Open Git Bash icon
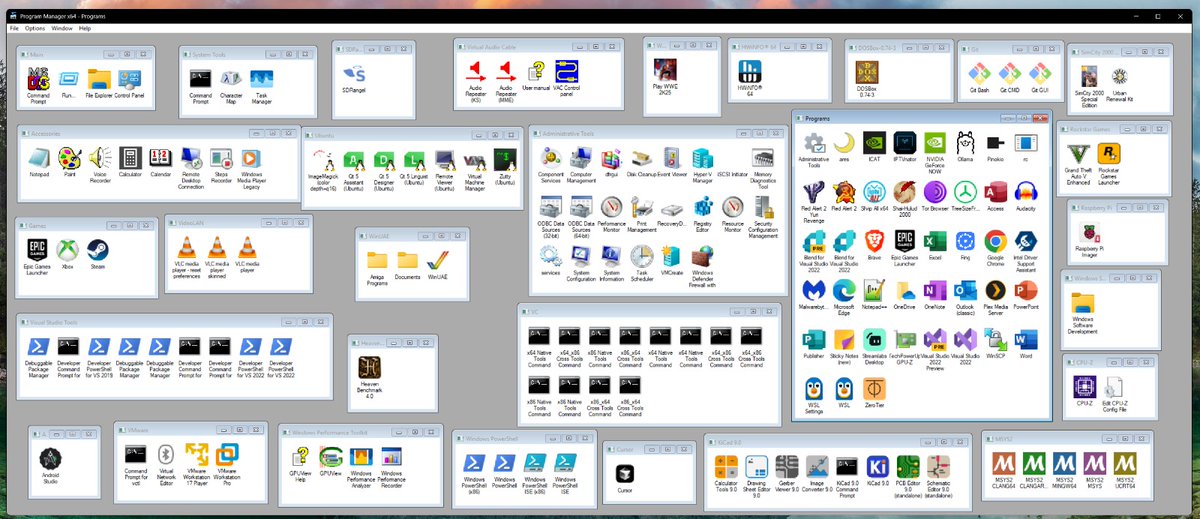 coord(980,74)
